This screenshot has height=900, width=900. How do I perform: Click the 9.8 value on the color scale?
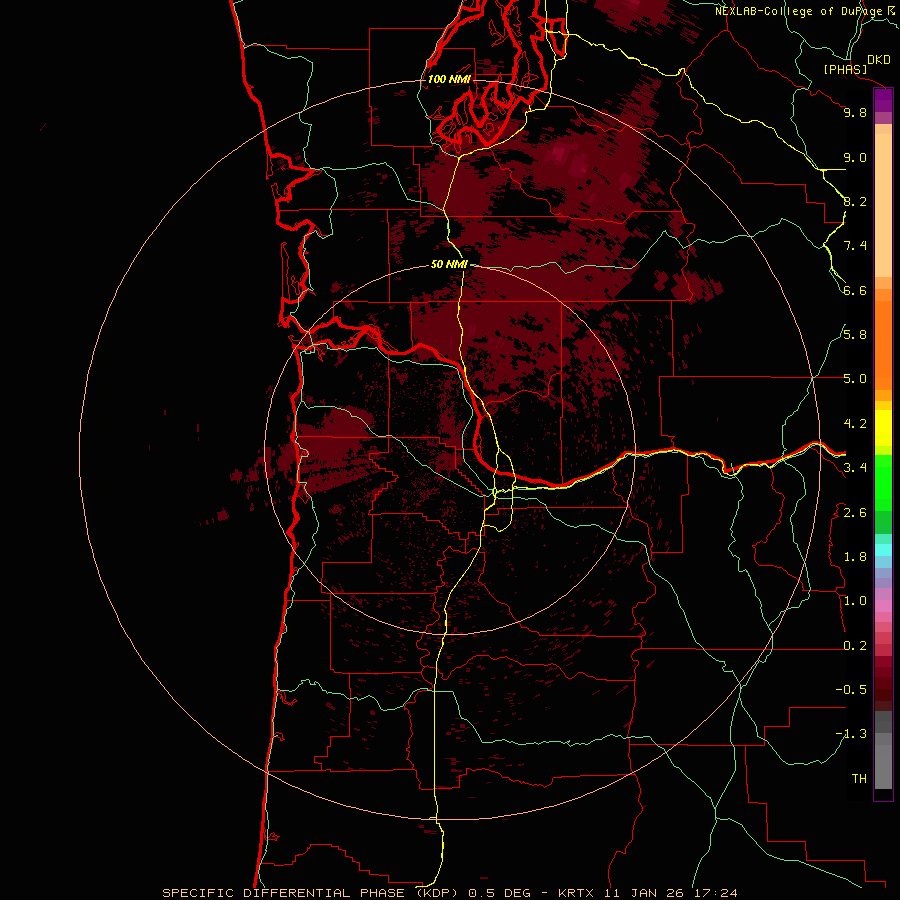(855, 112)
